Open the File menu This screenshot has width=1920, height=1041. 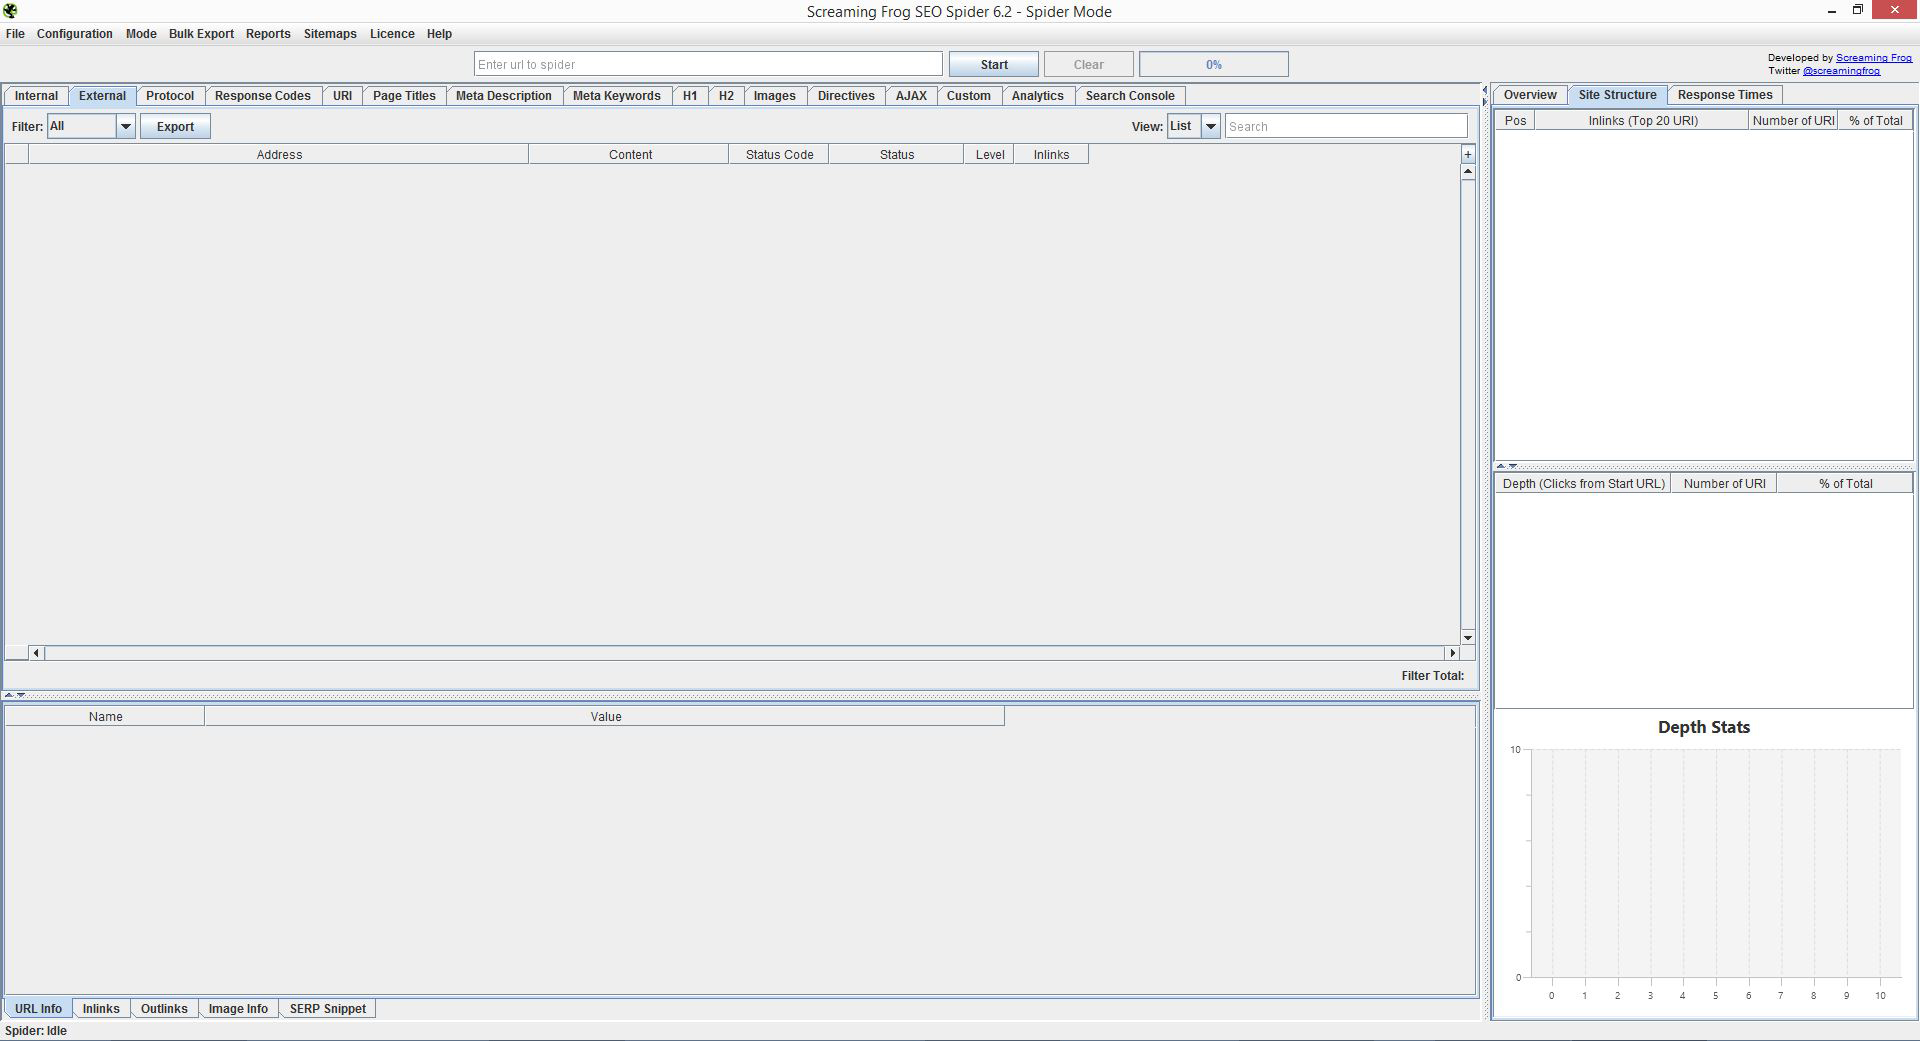[x=15, y=34]
